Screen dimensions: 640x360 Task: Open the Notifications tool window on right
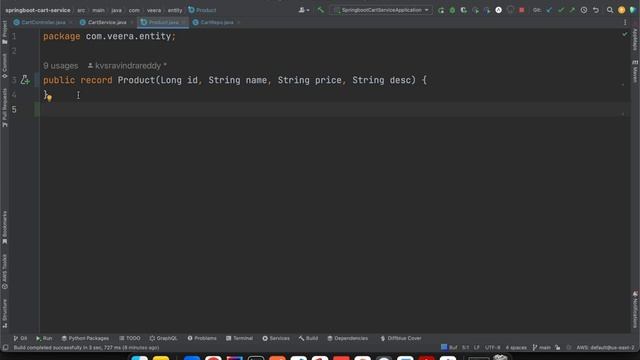pyautogui.click(x=635, y=310)
